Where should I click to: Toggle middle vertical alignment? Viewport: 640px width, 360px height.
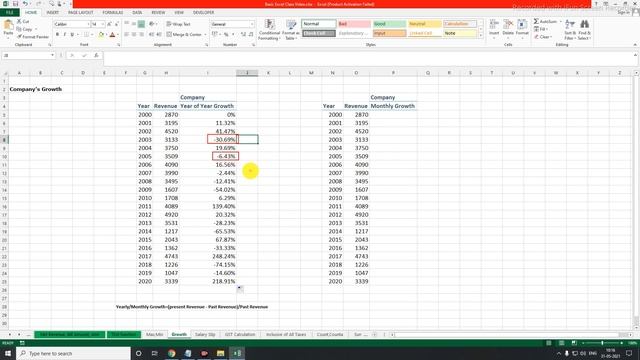click(x=134, y=24)
